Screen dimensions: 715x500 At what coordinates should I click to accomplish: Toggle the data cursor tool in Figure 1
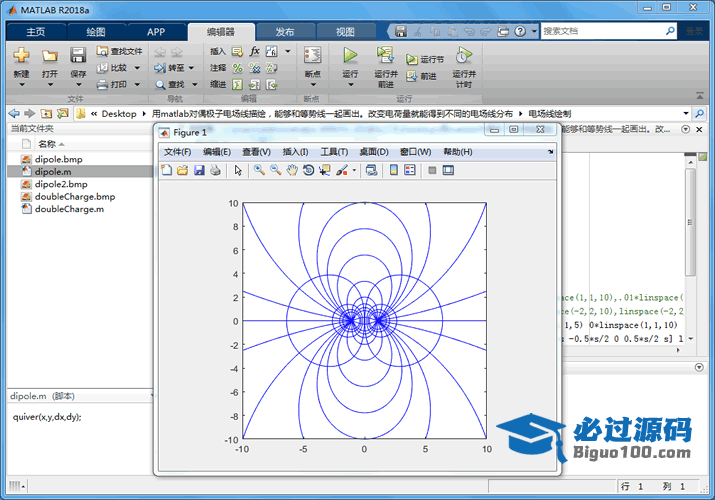[x=325, y=170]
